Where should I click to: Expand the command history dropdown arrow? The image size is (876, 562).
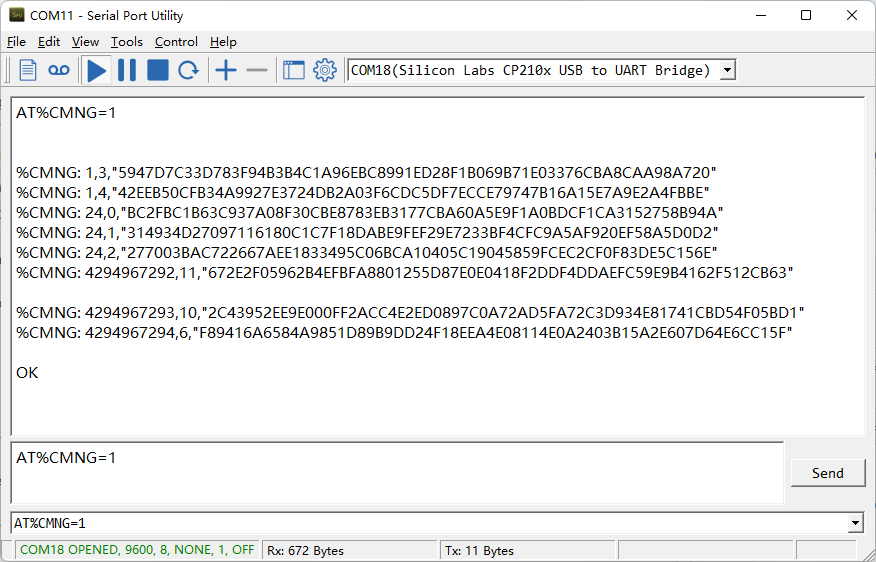[x=855, y=523]
